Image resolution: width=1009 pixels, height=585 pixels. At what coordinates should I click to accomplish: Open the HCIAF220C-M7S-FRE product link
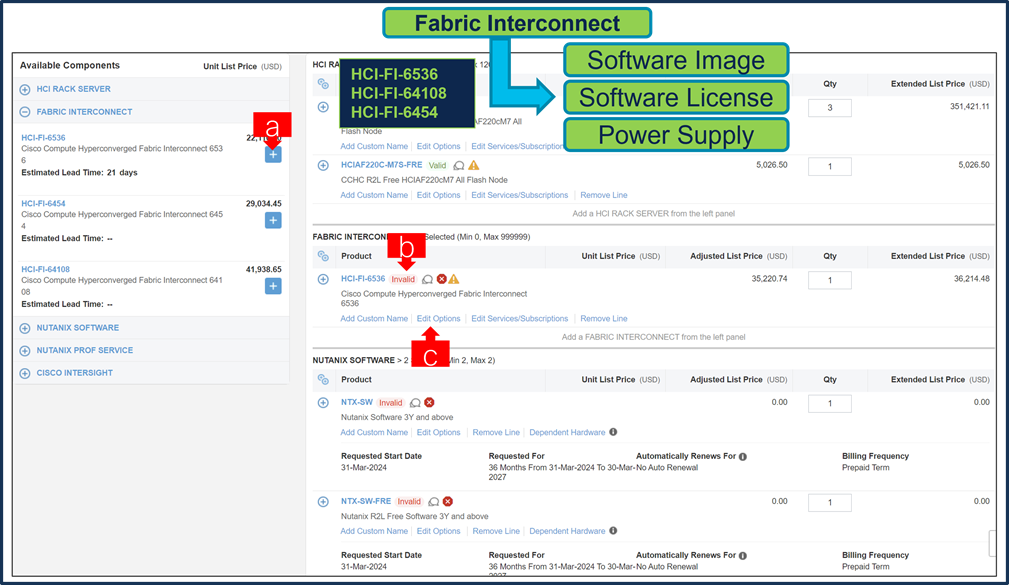[382, 165]
